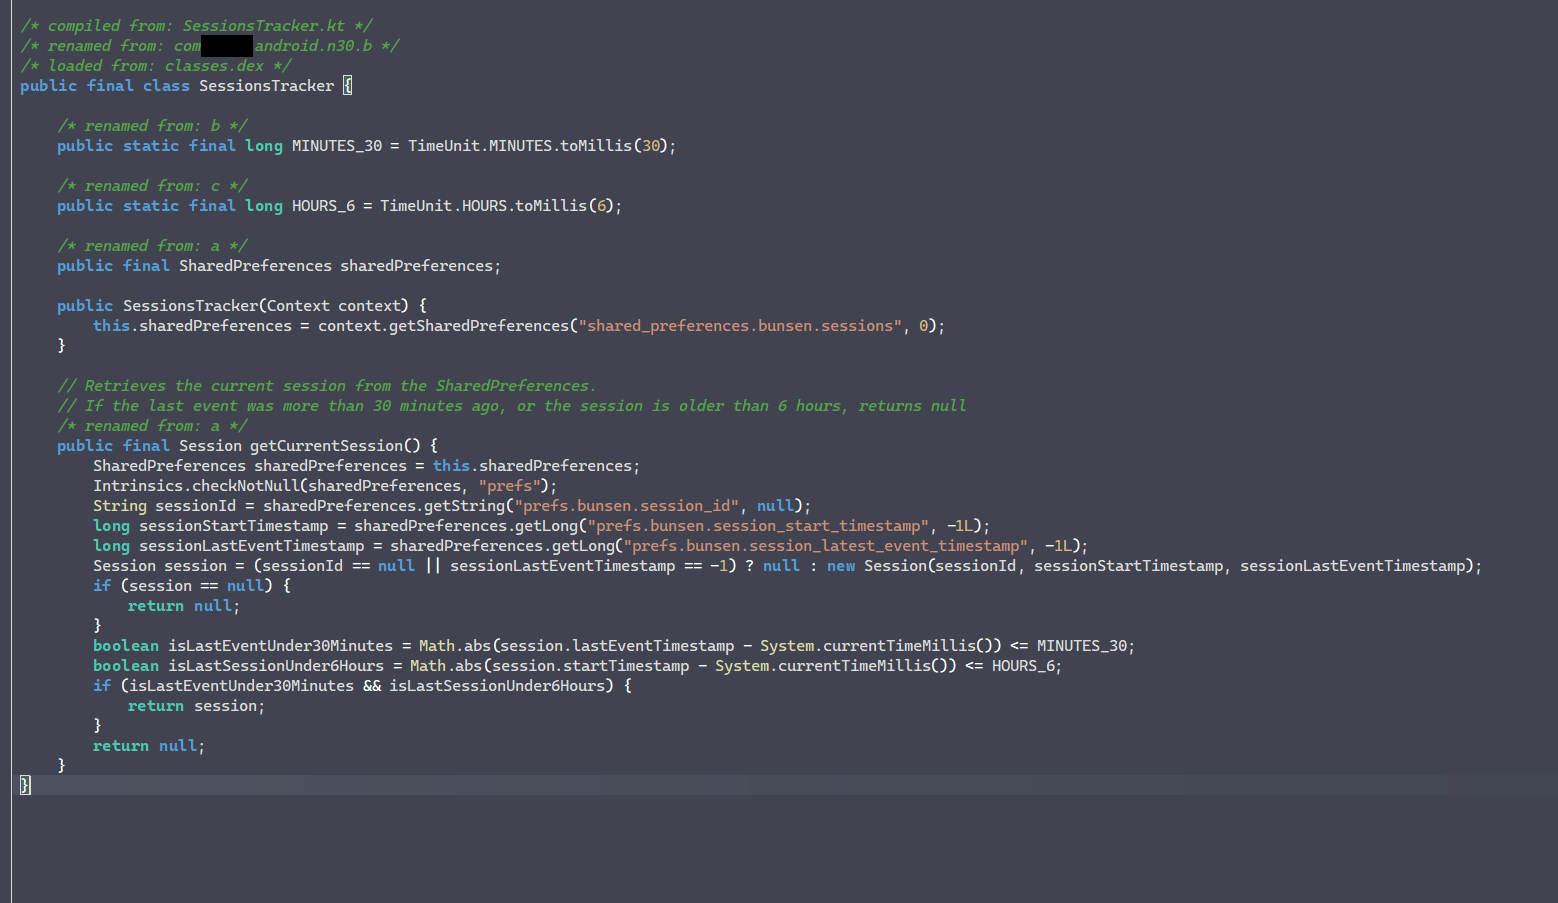Click session.lastEventTimestamp in Math.abs expression
This screenshot has height=903, width=1558.
617,646
